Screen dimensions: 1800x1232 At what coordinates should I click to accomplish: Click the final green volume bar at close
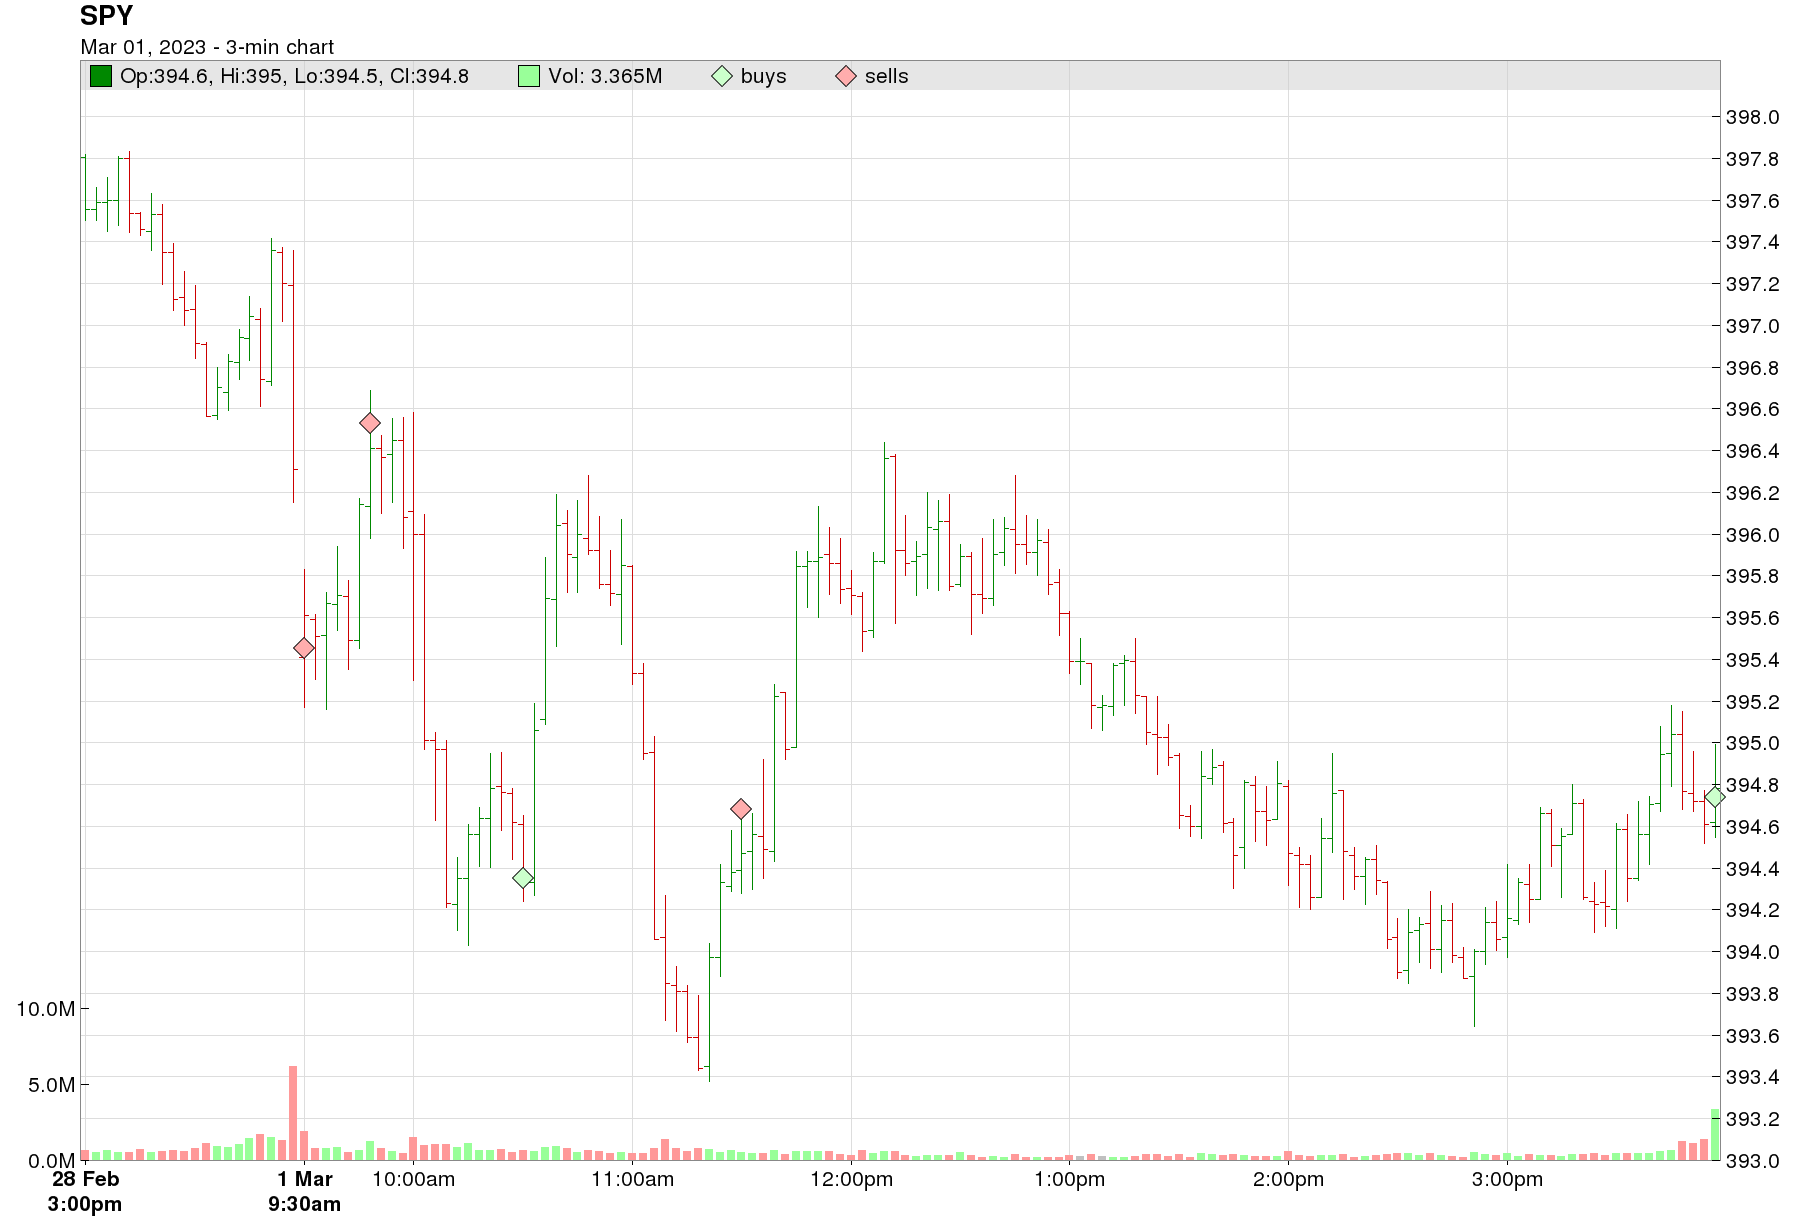pos(1715,1135)
